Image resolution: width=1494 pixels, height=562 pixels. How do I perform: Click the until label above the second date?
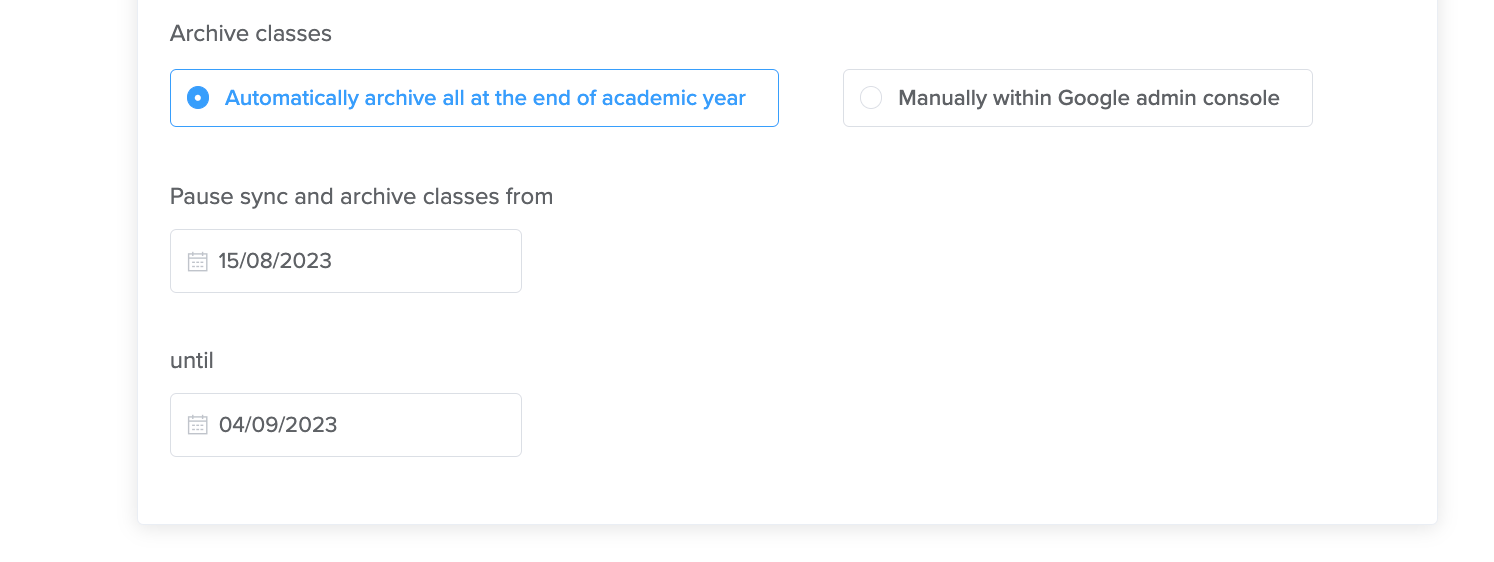pyautogui.click(x=192, y=360)
